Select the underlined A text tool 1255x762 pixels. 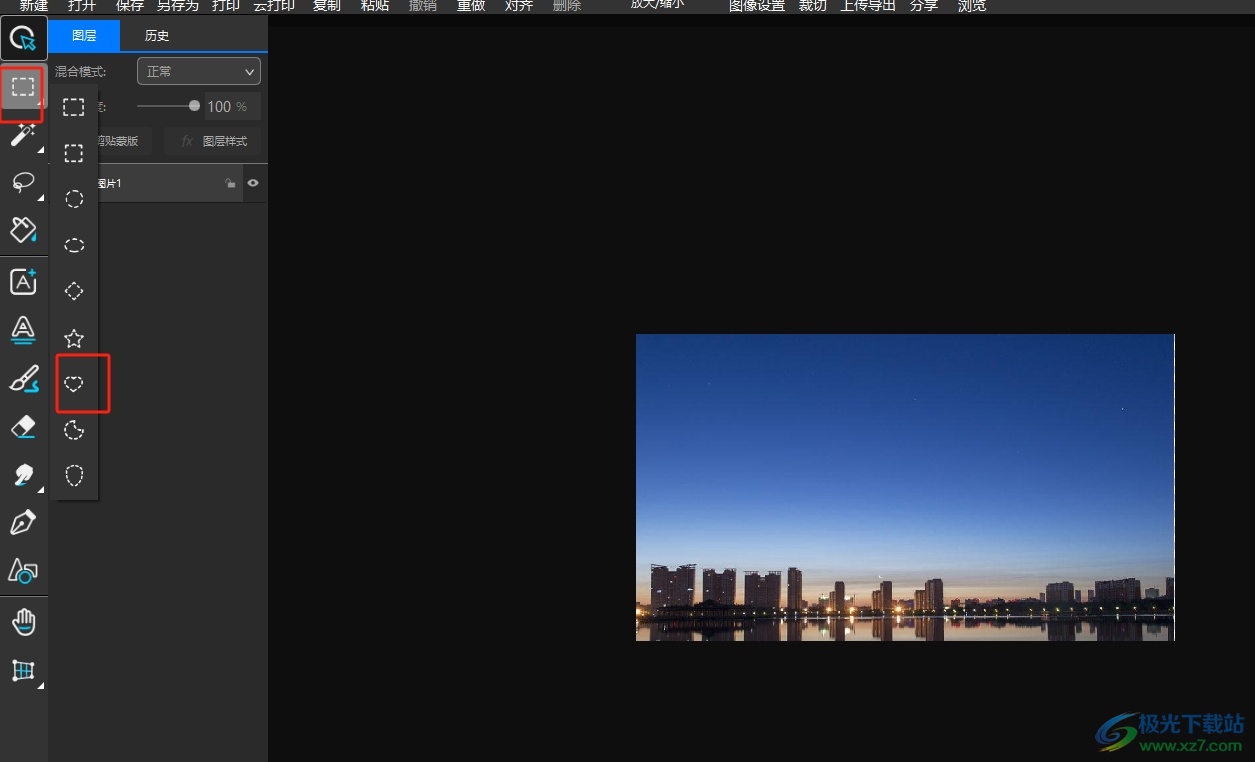[23, 330]
